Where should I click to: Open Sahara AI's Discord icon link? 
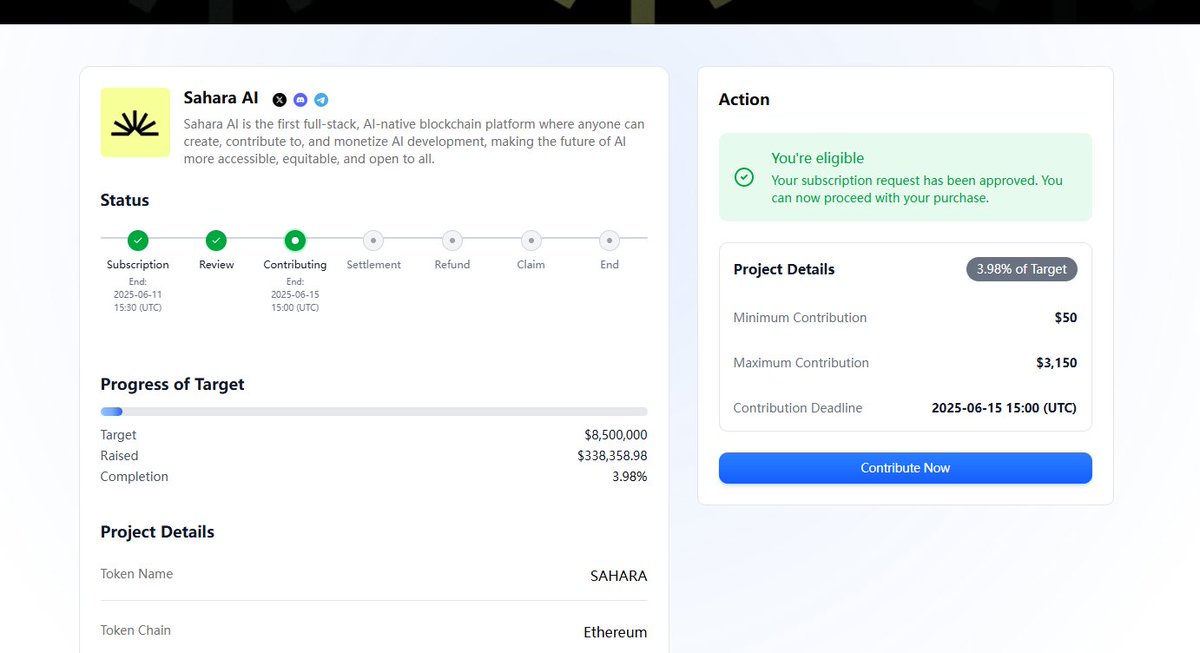pyautogui.click(x=300, y=100)
